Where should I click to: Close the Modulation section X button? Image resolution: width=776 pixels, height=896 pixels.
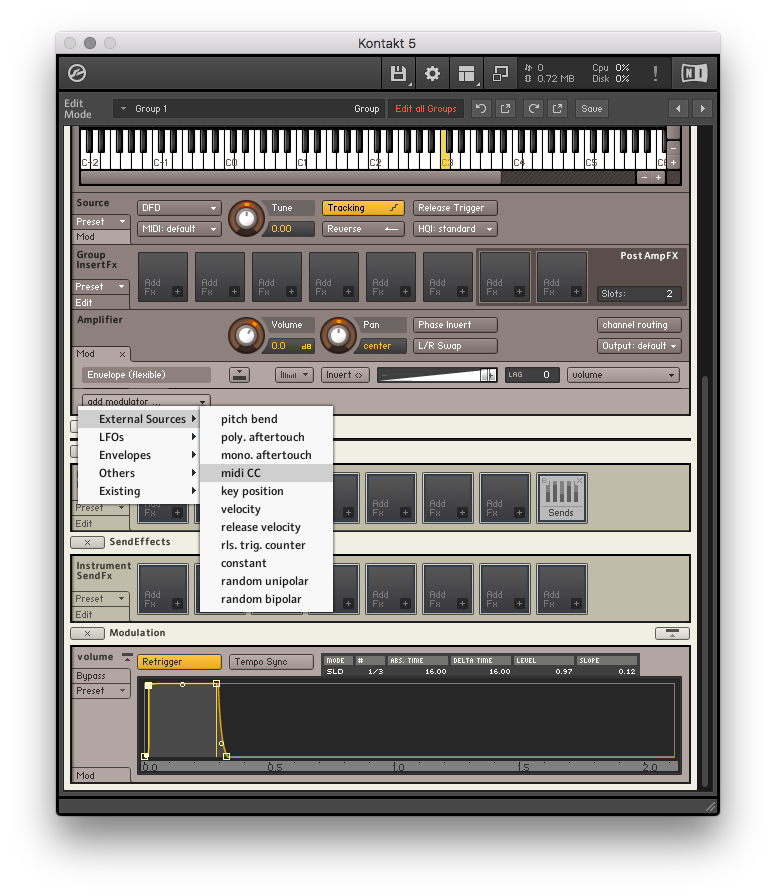[x=87, y=633]
